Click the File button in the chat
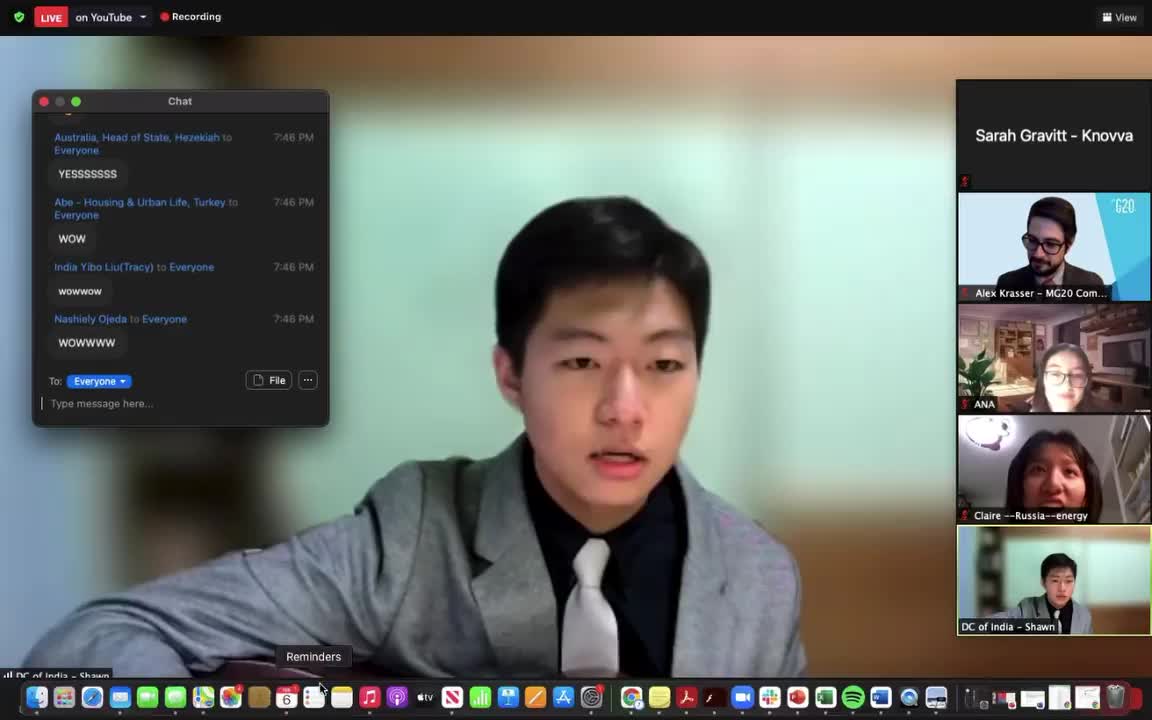The width and height of the screenshot is (1152, 720). click(x=269, y=381)
